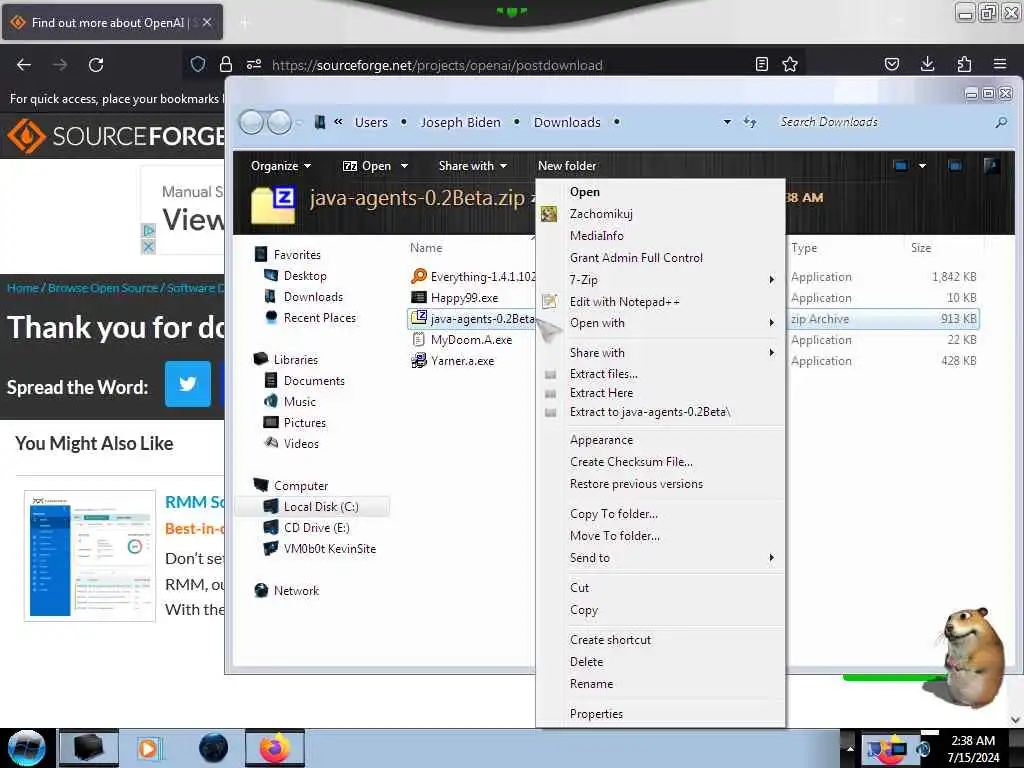Click Firefox back arrow icon
The height and width of the screenshot is (768, 1024).
[x=24, y=65]
